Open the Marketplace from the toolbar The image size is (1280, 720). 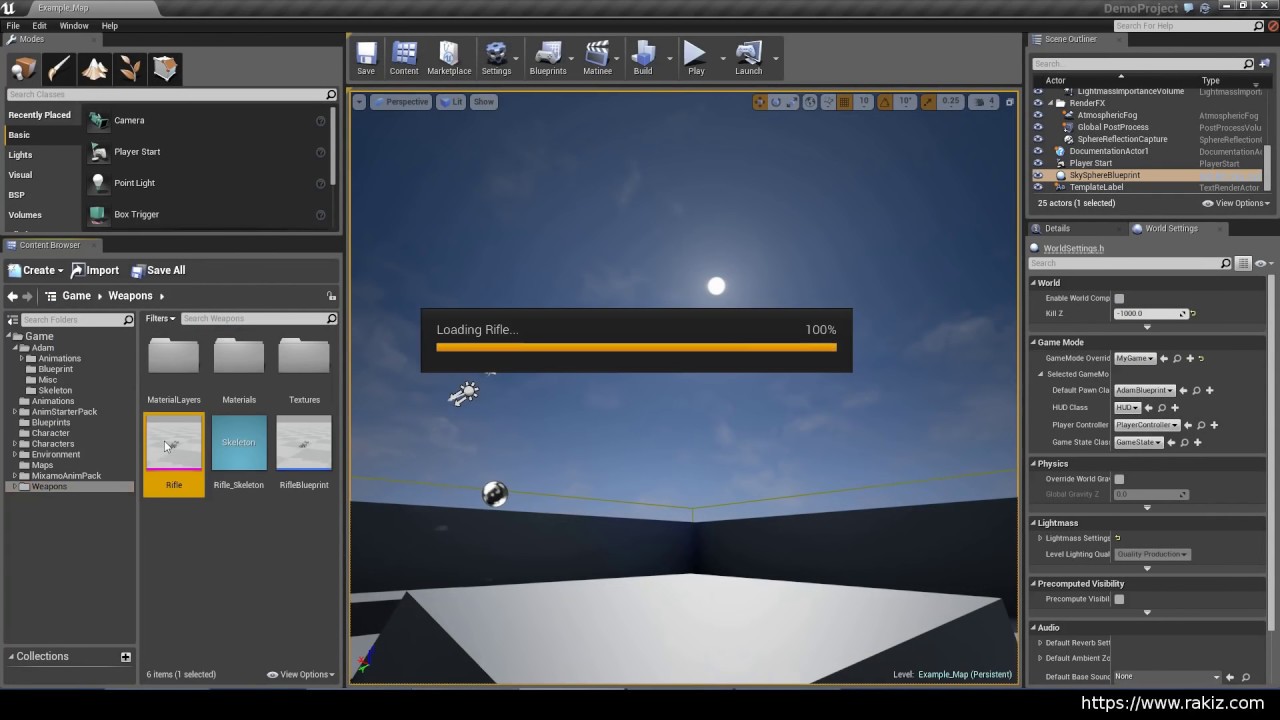point(449,58)
